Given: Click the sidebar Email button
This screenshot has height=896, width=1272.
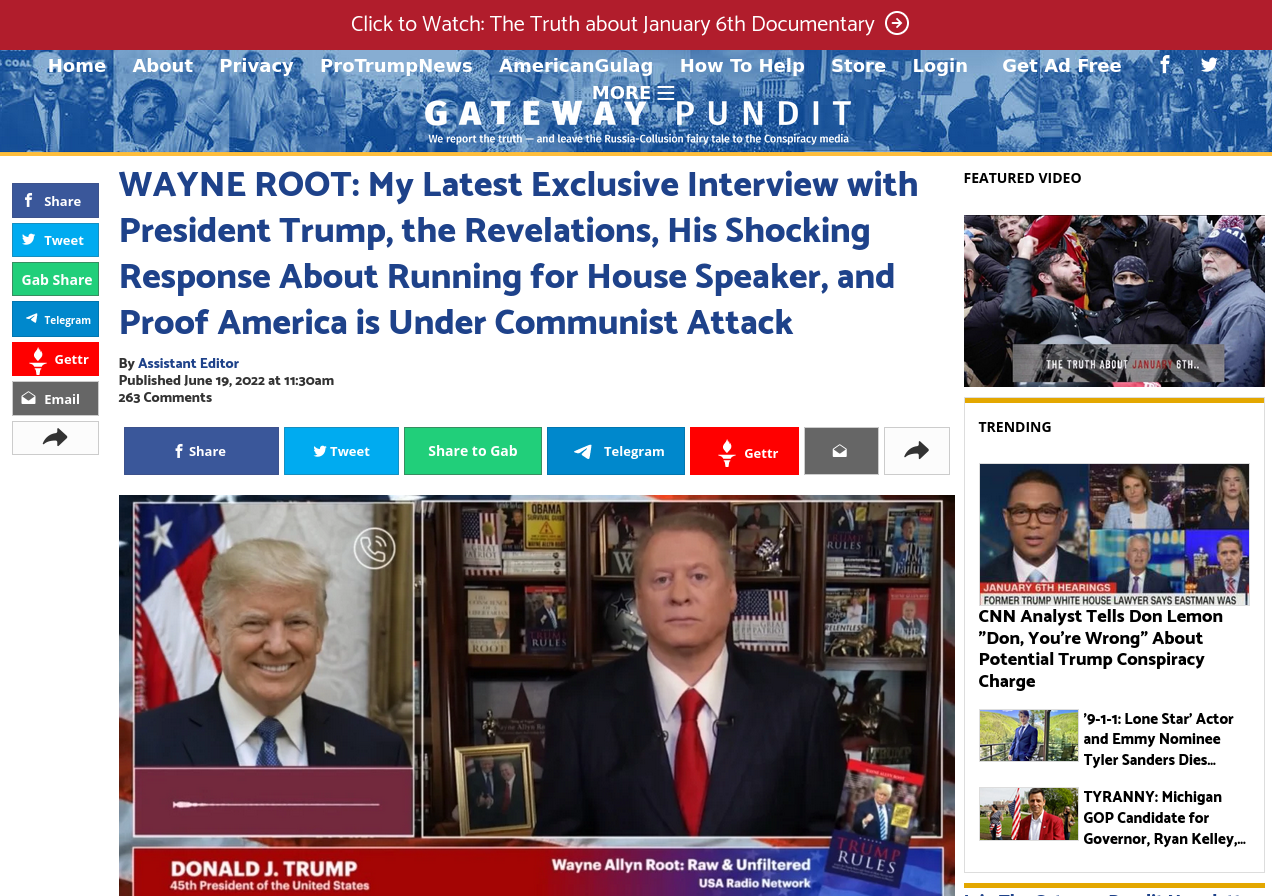Looking at the screenshot, I should coord(55,398).
